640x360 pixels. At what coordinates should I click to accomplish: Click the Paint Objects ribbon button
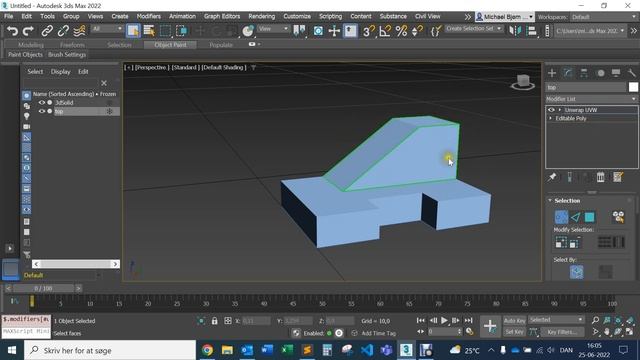(25, 55)
